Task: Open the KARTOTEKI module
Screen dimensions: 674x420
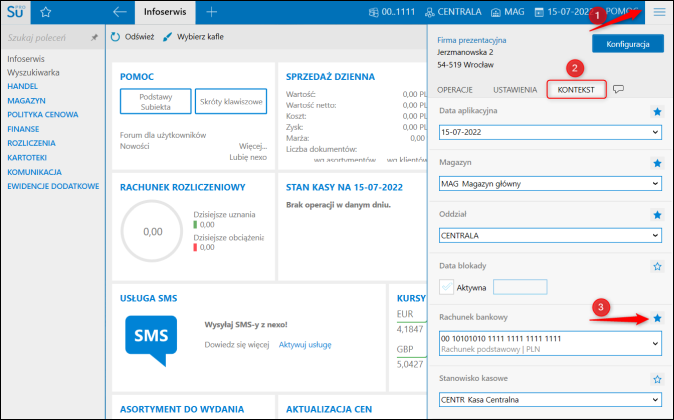Action: (27, 158)
